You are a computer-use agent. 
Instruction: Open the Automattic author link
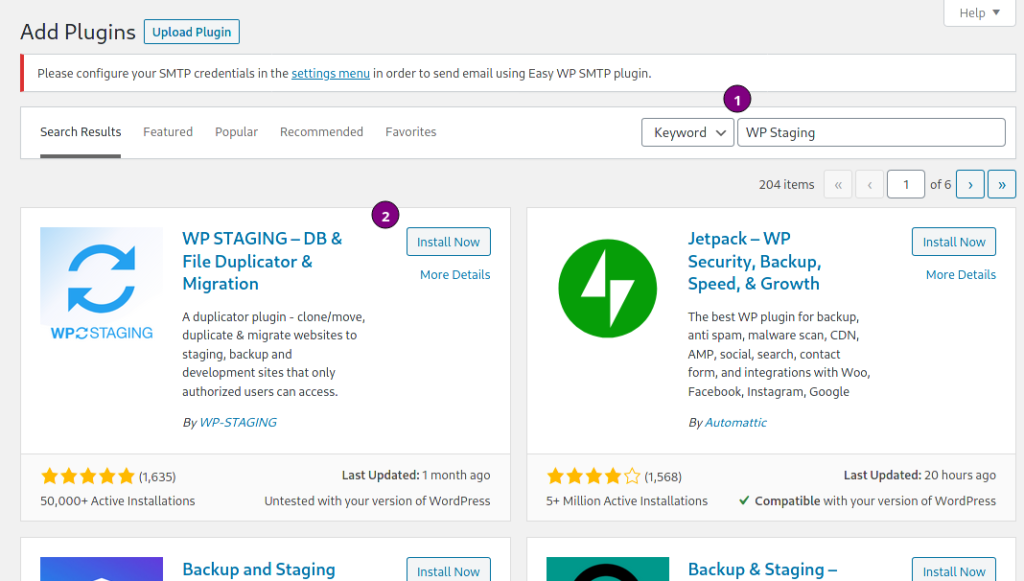736,422
